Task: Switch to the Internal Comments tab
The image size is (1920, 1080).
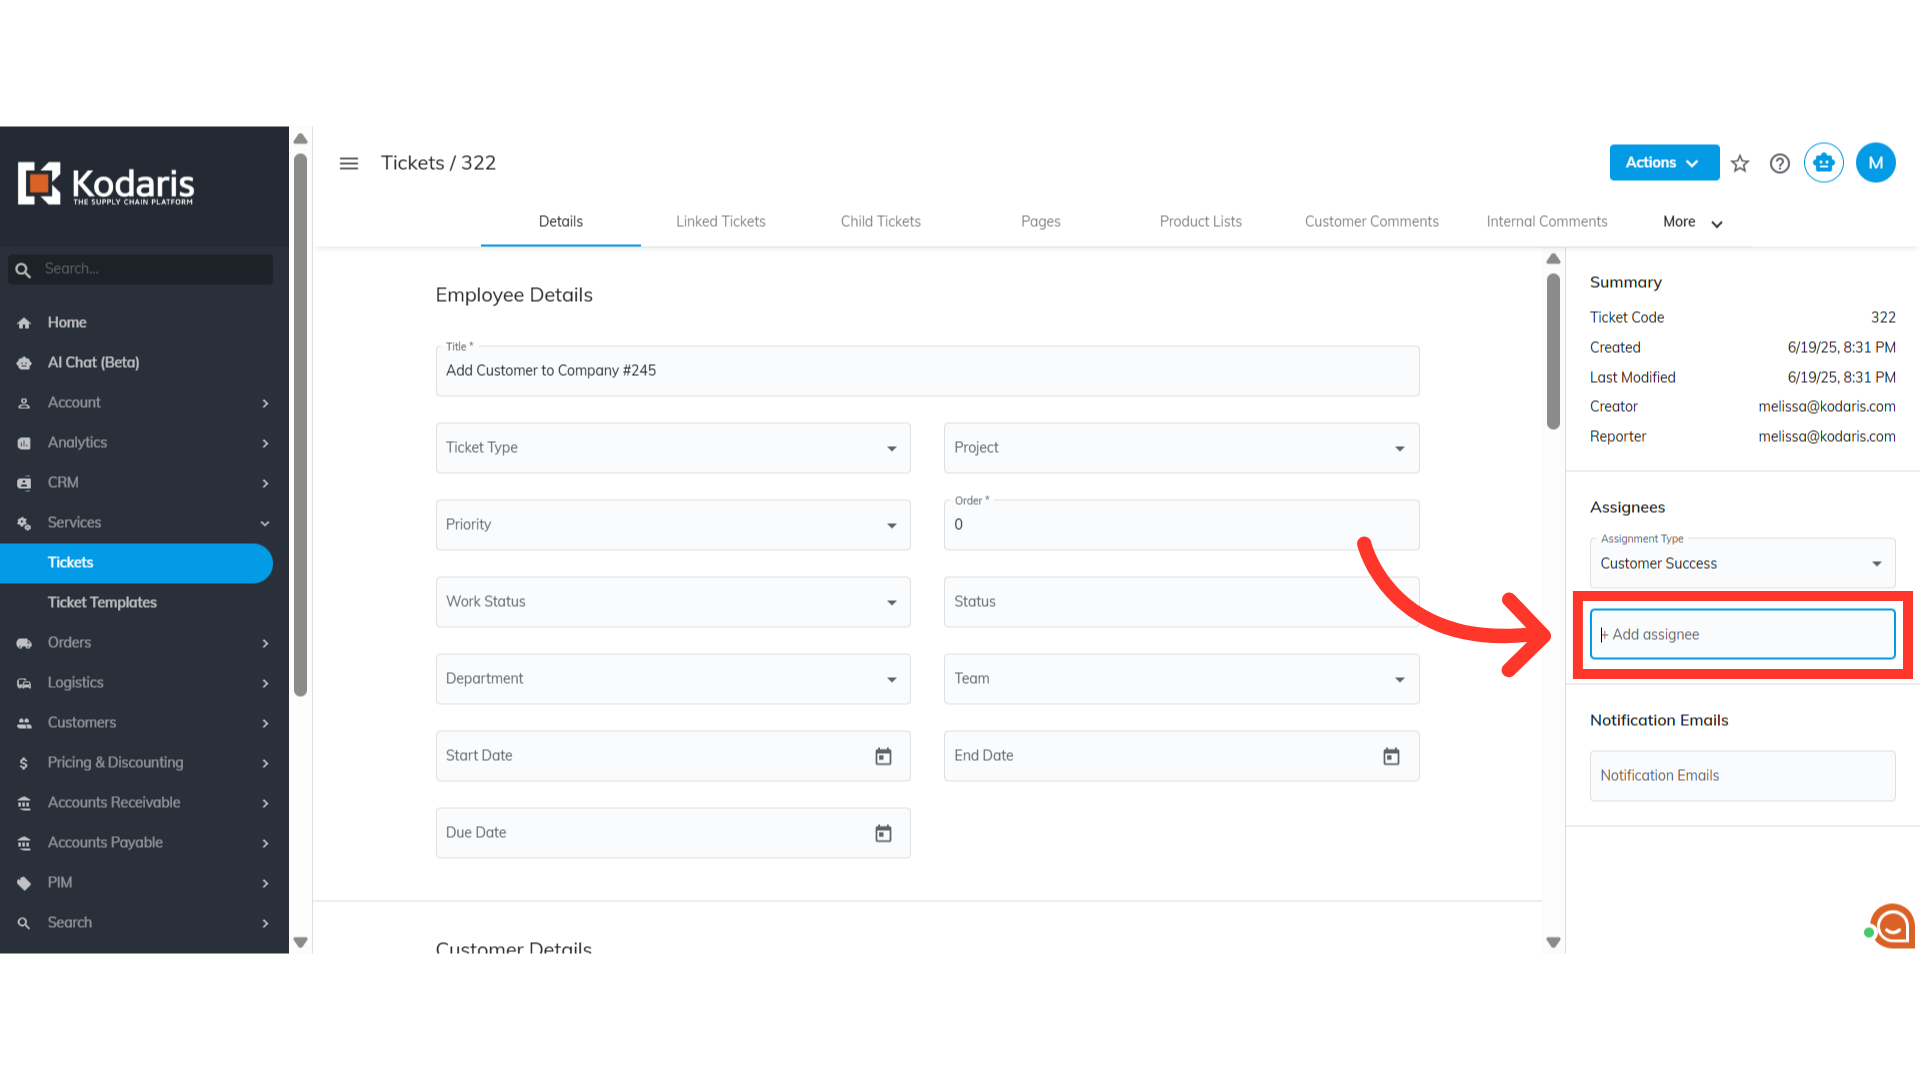Action: pos(1546,221)
